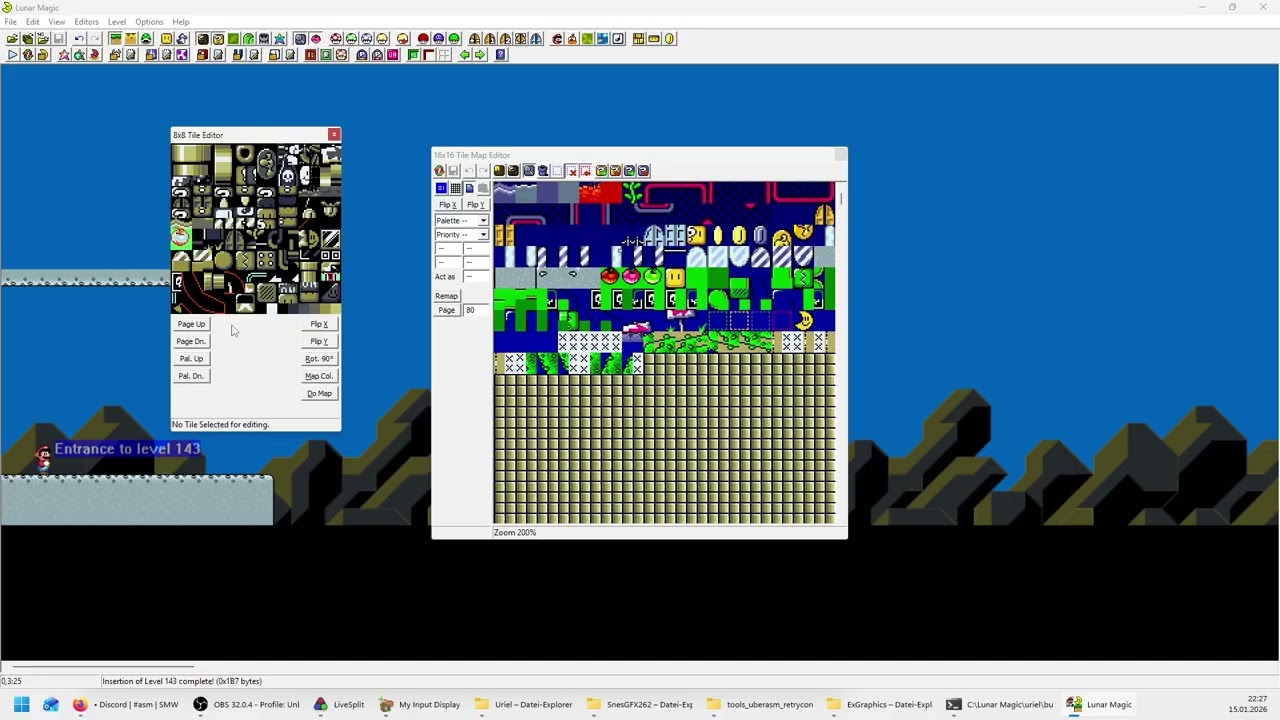Toggle the grid display button in Tile Map Editor
1280x720 pixels.
point(455,188)
